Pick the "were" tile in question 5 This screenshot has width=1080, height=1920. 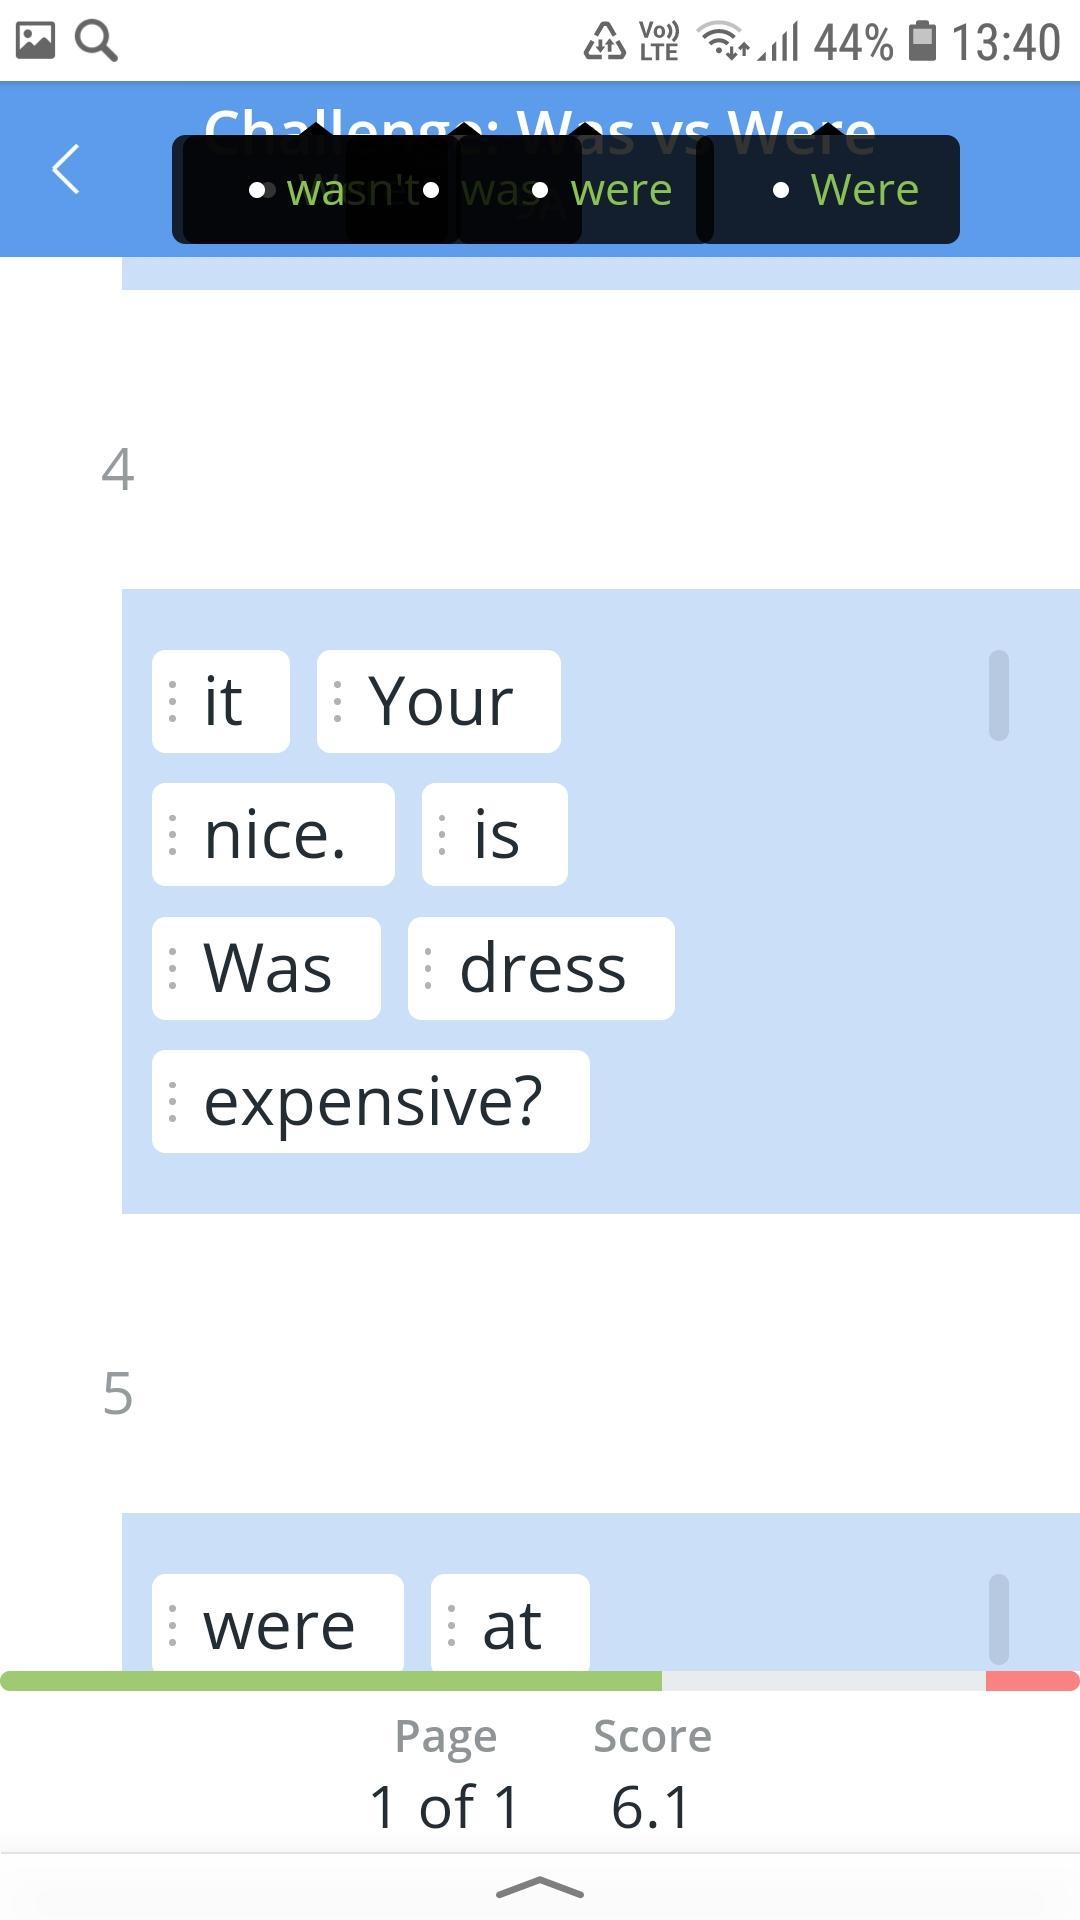(278, 1625)
